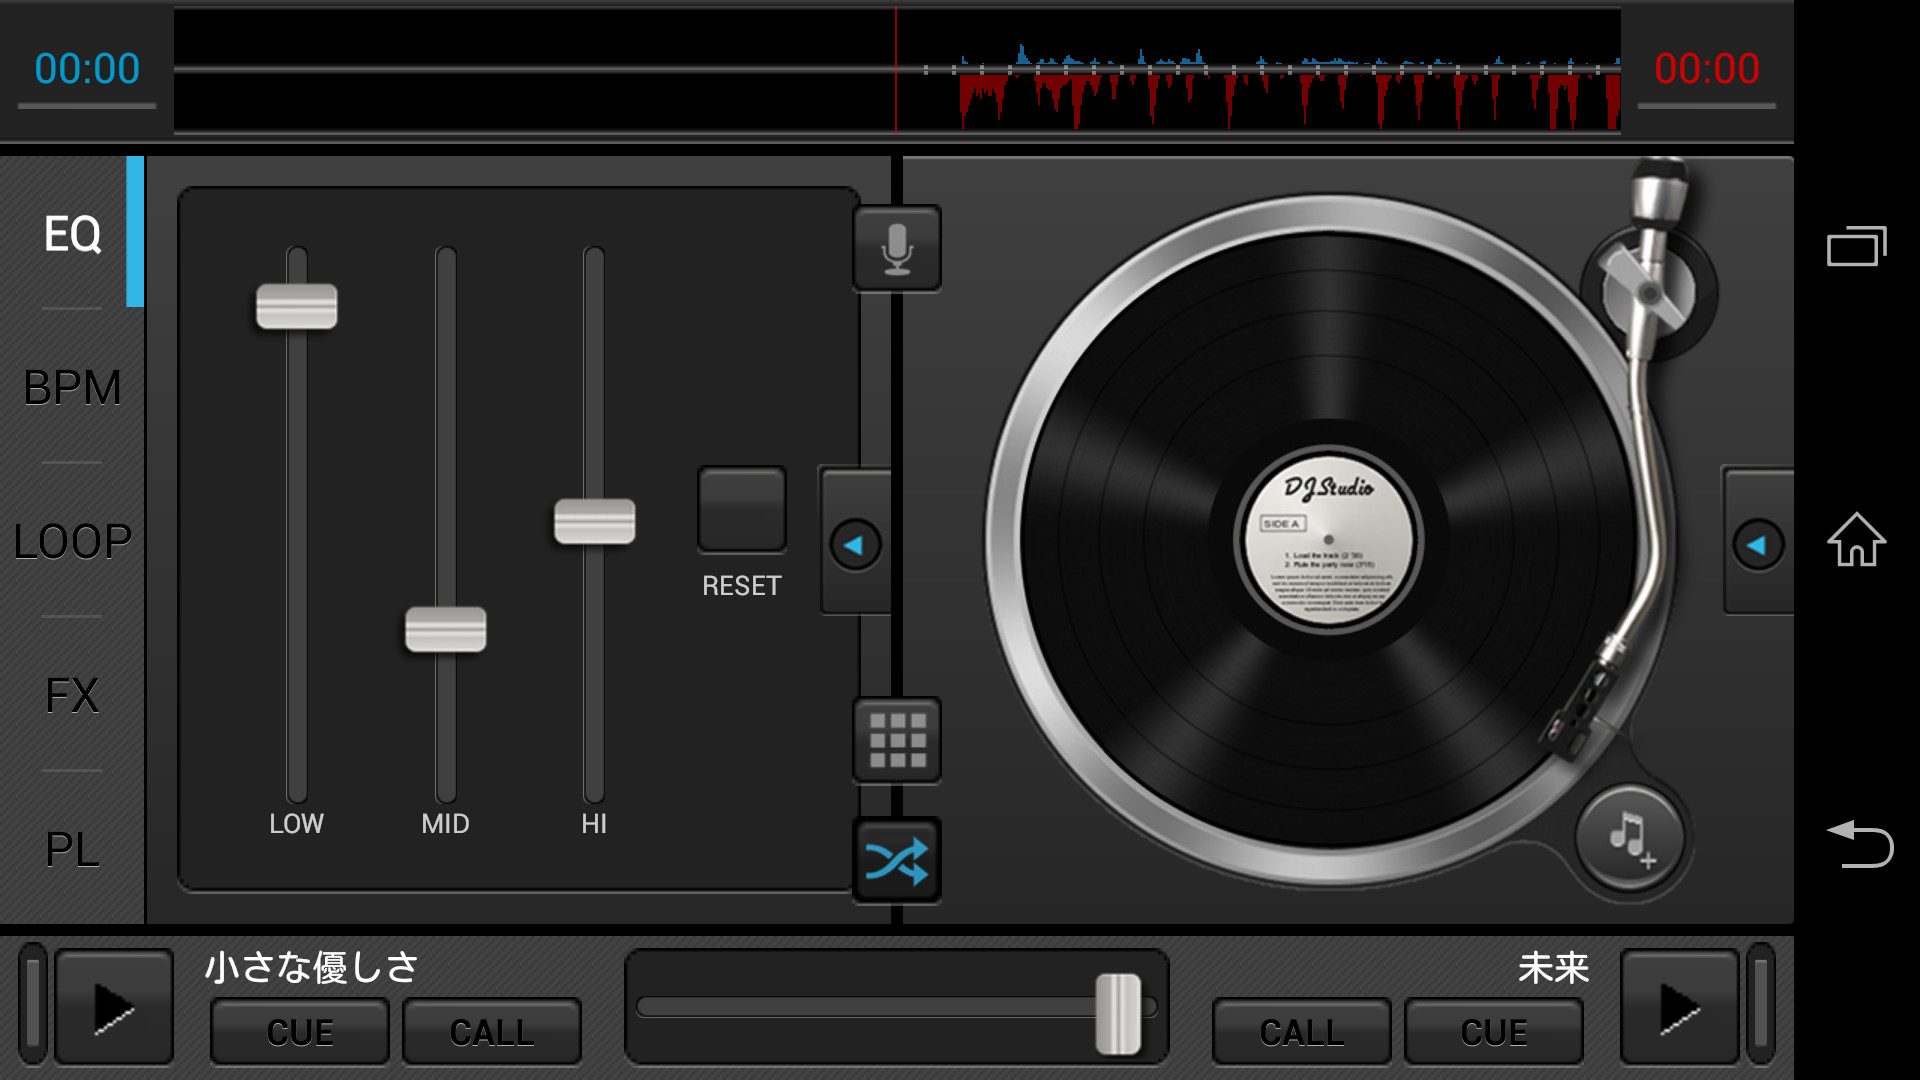Screen dimensions: 1920x1080
Task: Click the add music note button
Action: point(1631,838)
